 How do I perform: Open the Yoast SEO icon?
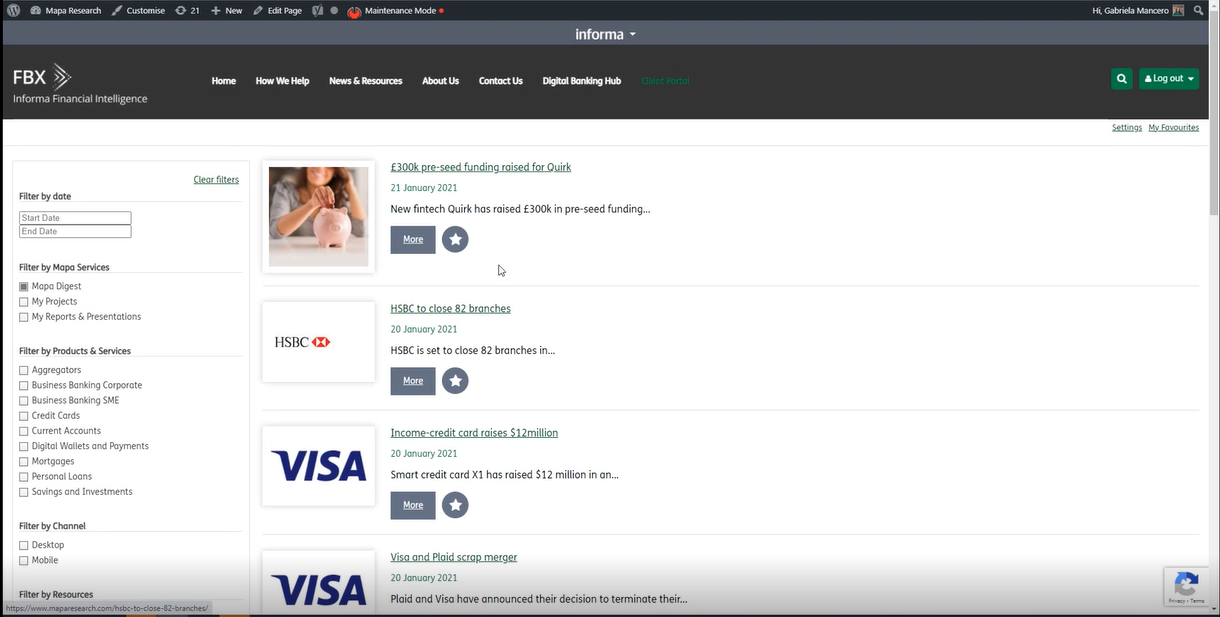[317, 10]
